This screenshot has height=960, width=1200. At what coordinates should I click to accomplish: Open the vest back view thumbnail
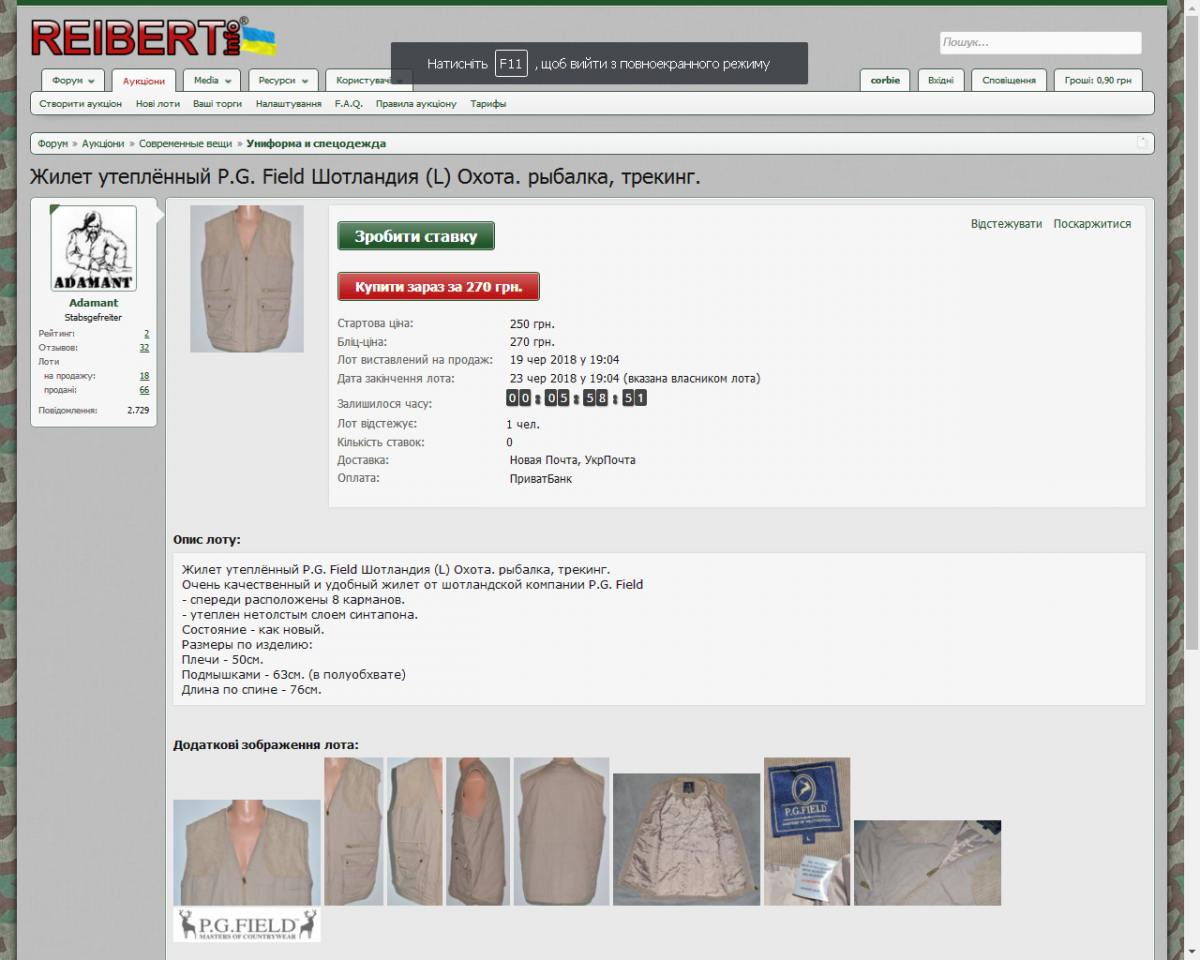click(x=561, y=832)
